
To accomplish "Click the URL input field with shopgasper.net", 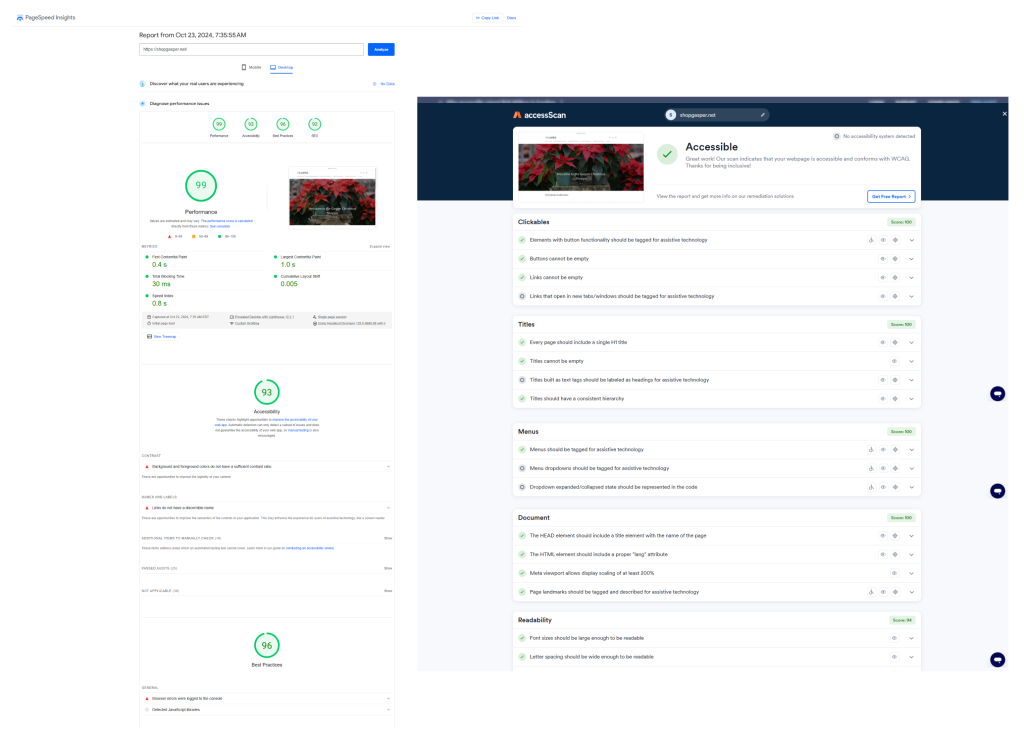I will [251, 49].
